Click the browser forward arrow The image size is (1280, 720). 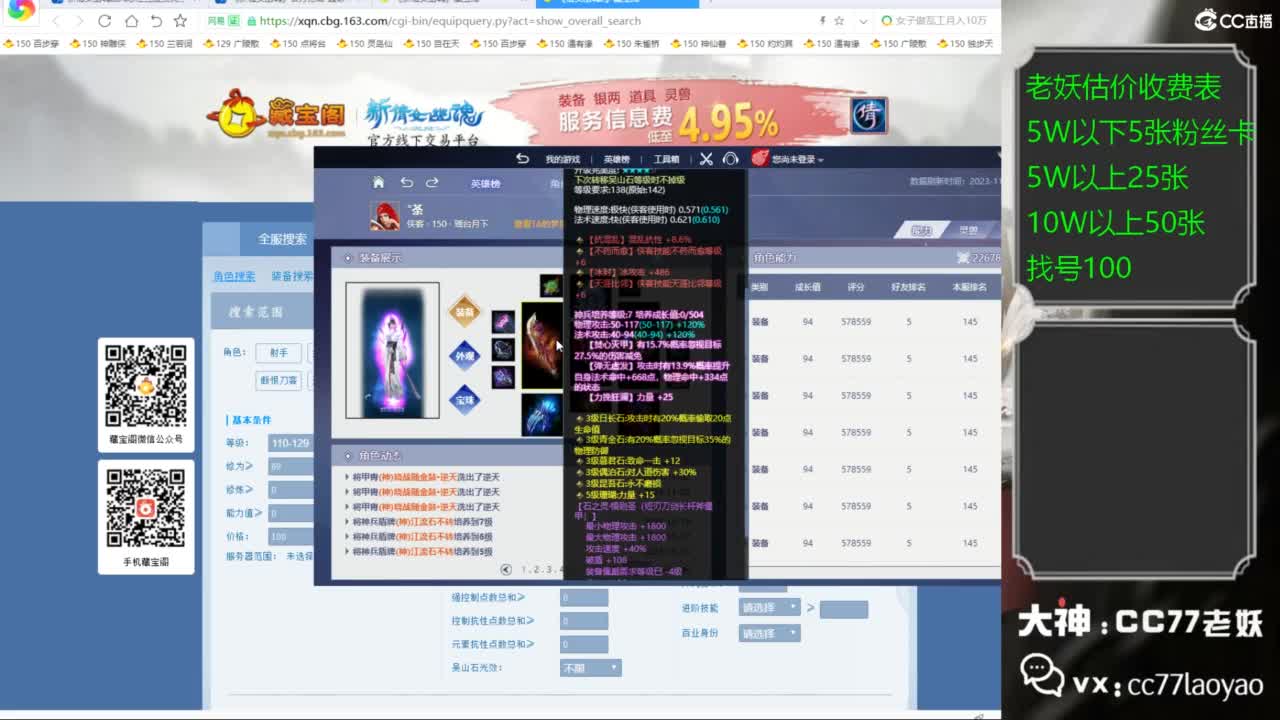click(79, 21)
